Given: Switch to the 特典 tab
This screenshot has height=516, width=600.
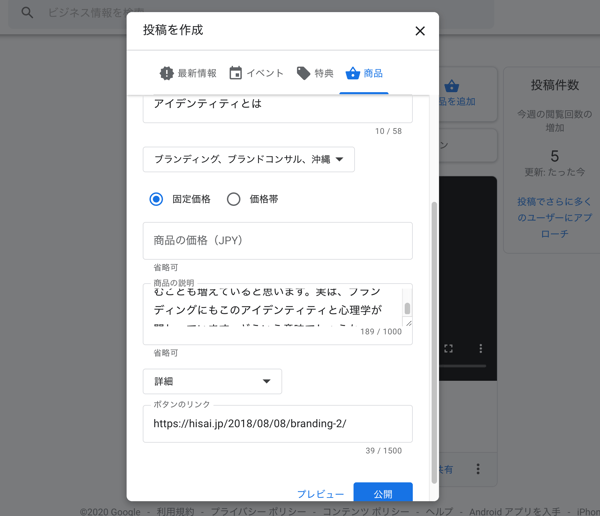Looking at the screenshot, I should (315, 73).
